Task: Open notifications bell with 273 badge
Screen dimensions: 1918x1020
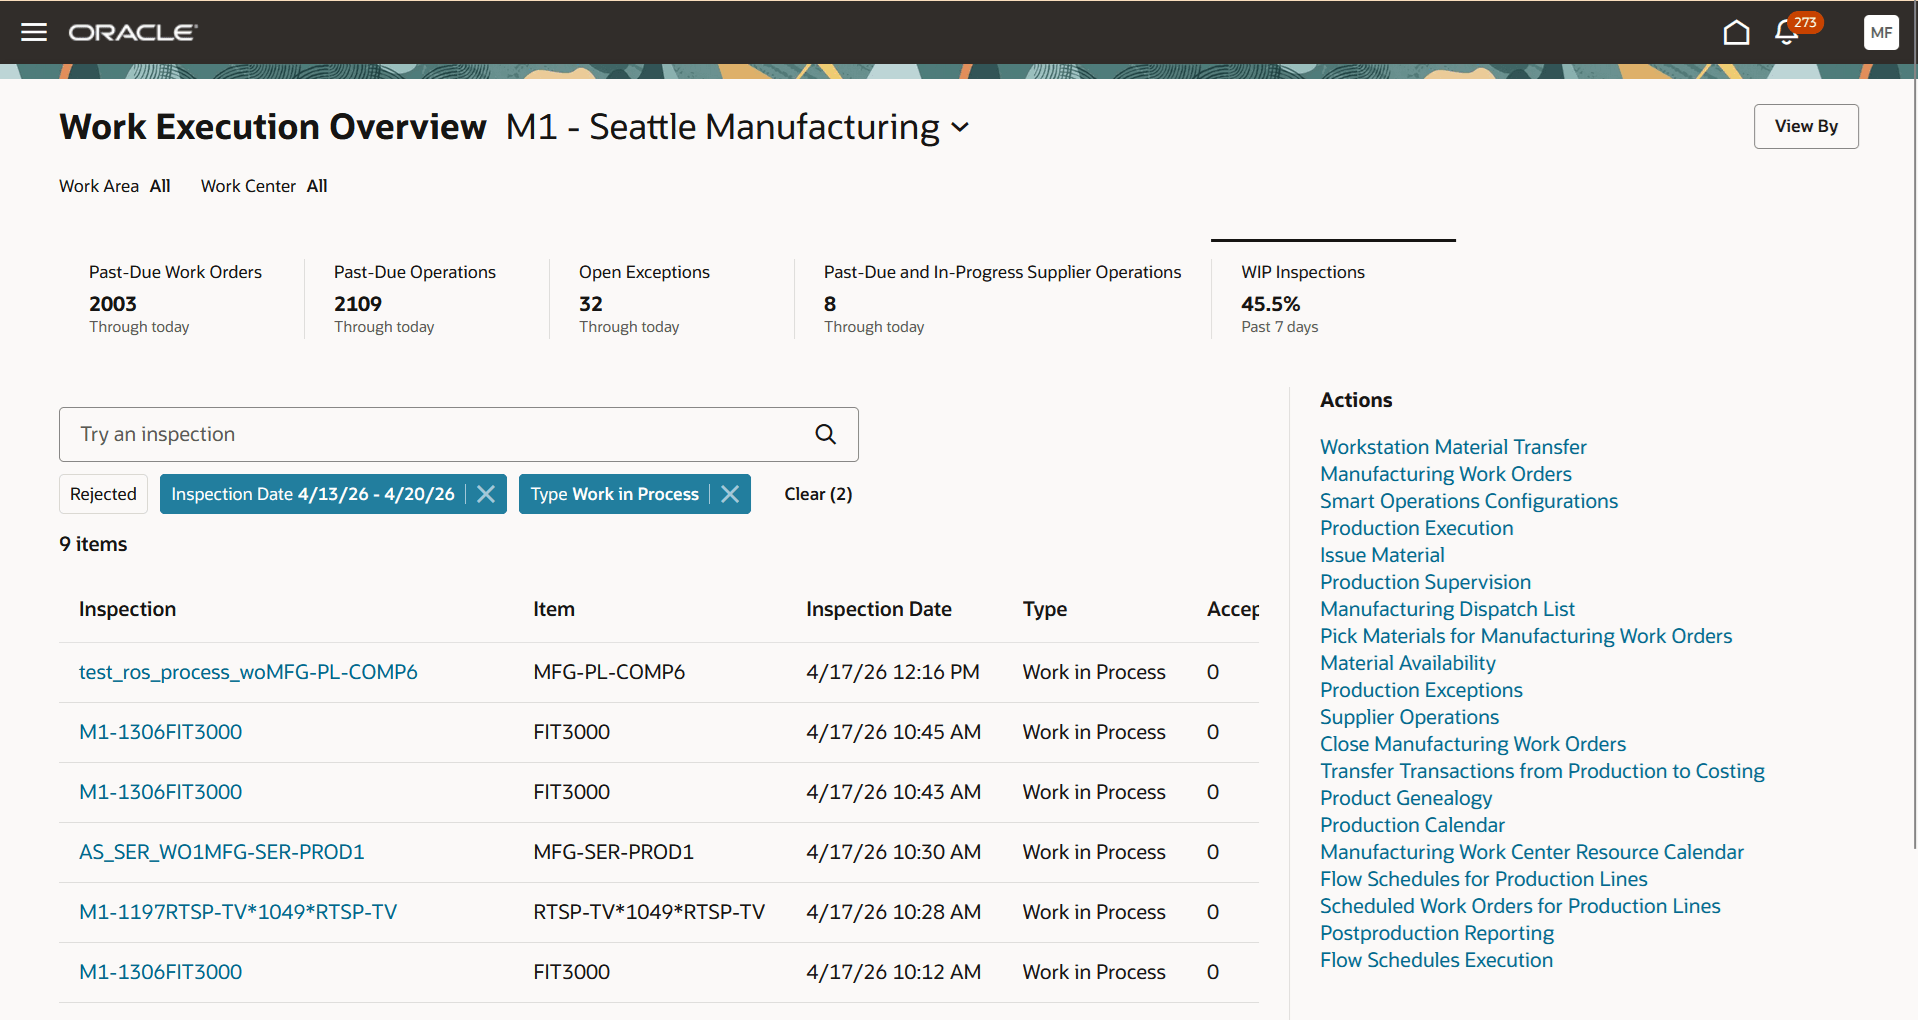Action: pos(1787,32)
